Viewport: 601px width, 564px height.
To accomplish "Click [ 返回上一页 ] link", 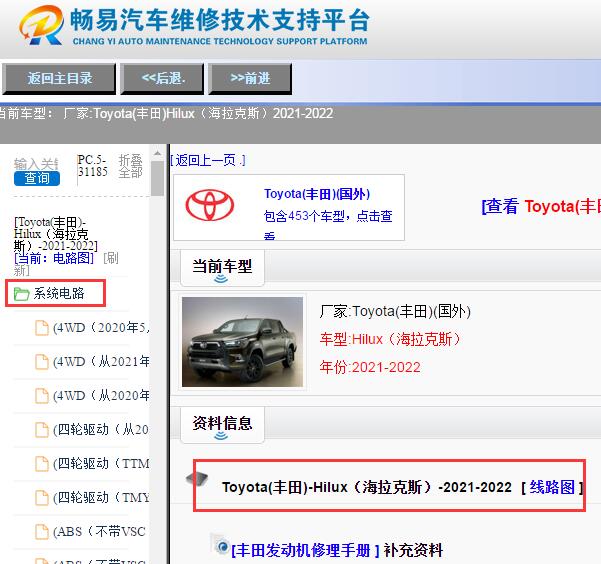I will point(208,160).
